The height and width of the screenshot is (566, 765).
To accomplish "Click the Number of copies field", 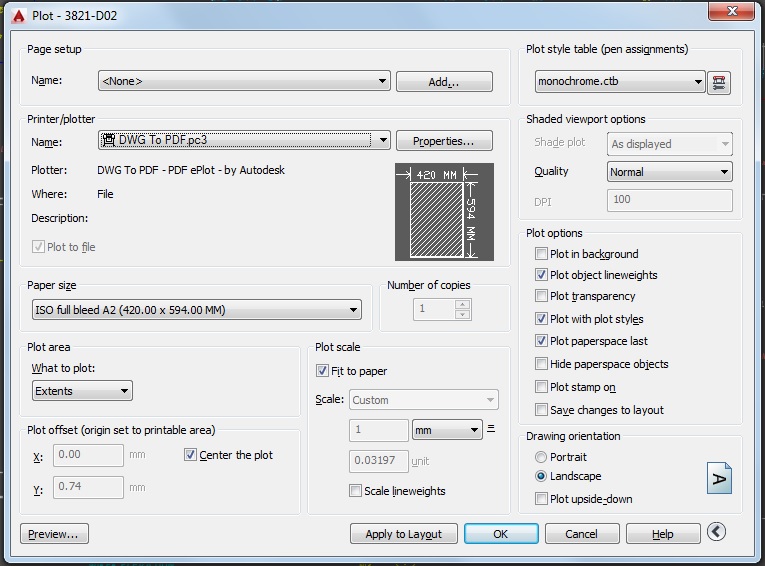I will tap(434, 309).
